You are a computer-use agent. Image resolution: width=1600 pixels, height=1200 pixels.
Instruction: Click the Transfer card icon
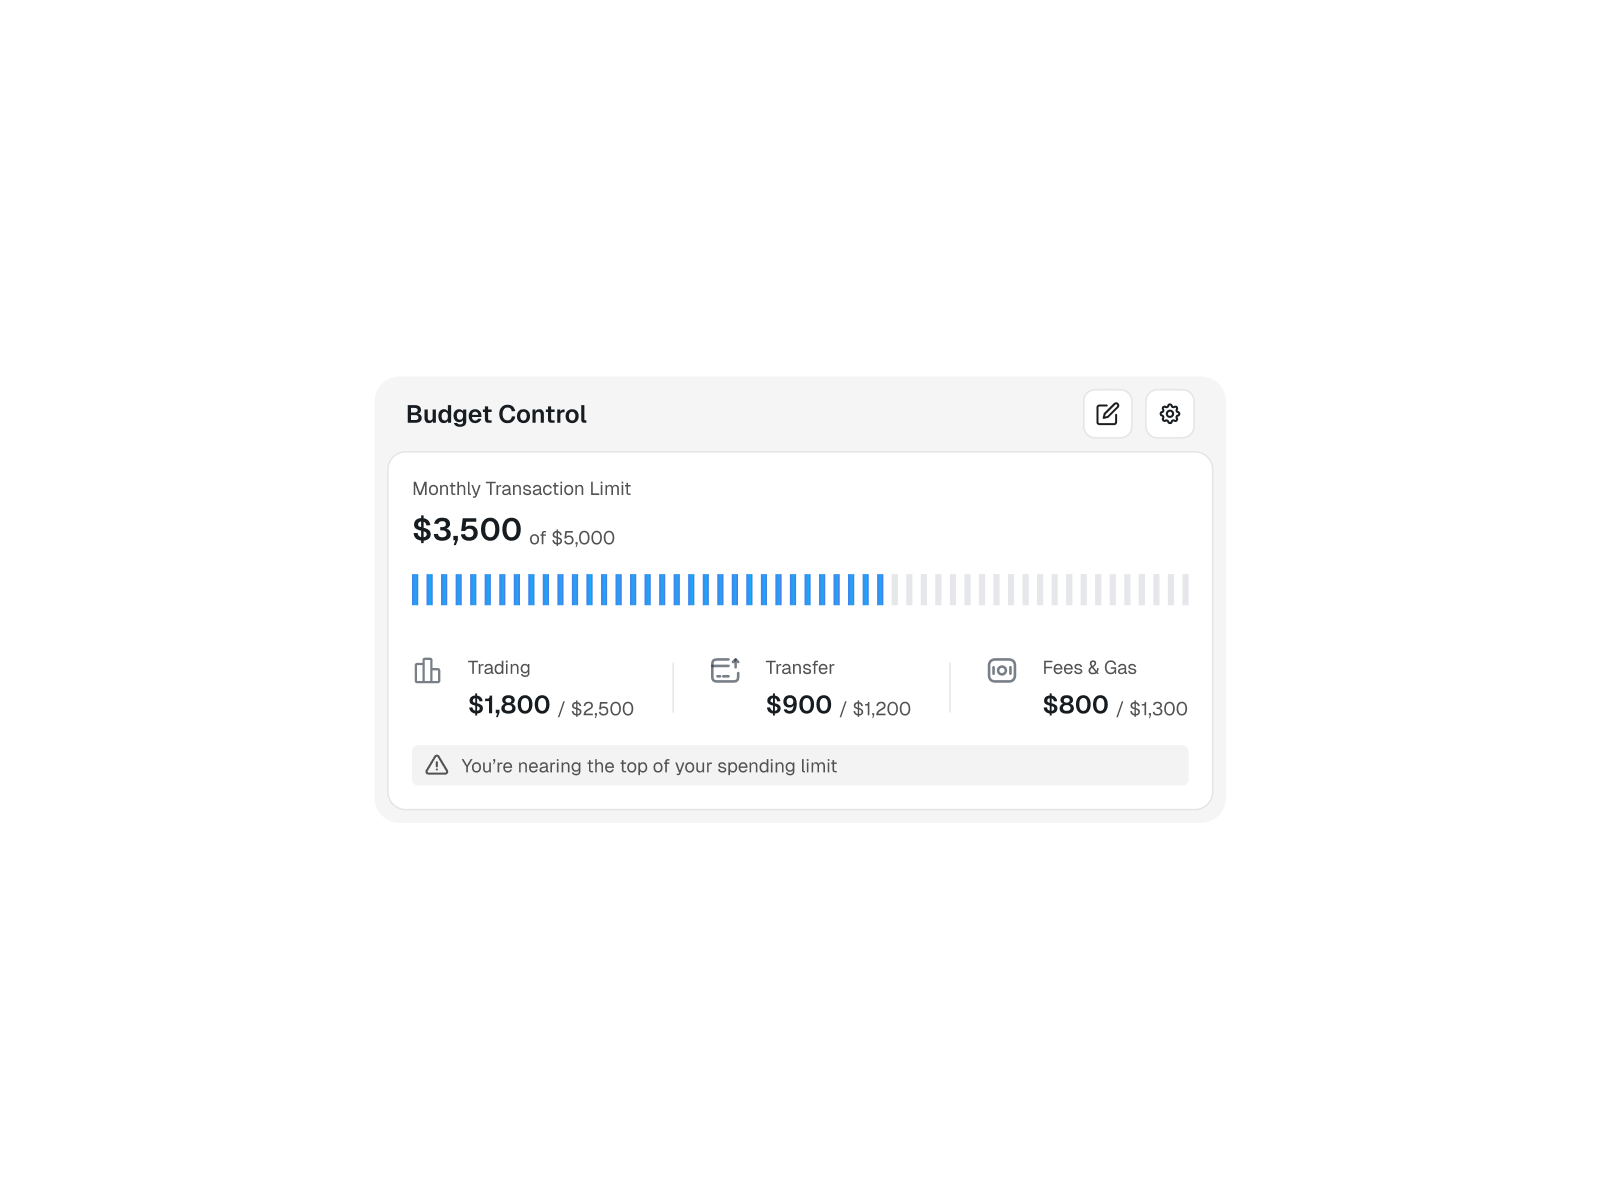tap(725, 670)
